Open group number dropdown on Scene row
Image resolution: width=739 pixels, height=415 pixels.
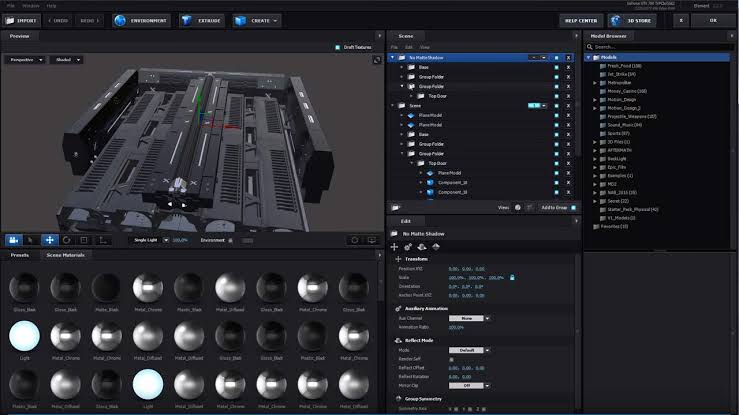(543, 106)
